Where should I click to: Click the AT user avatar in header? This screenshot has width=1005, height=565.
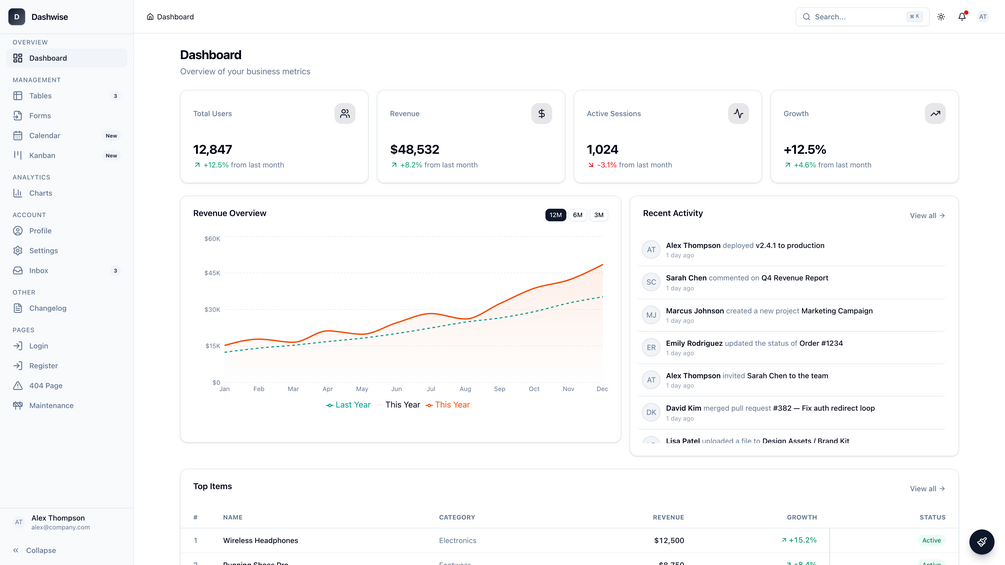(983, 17)
